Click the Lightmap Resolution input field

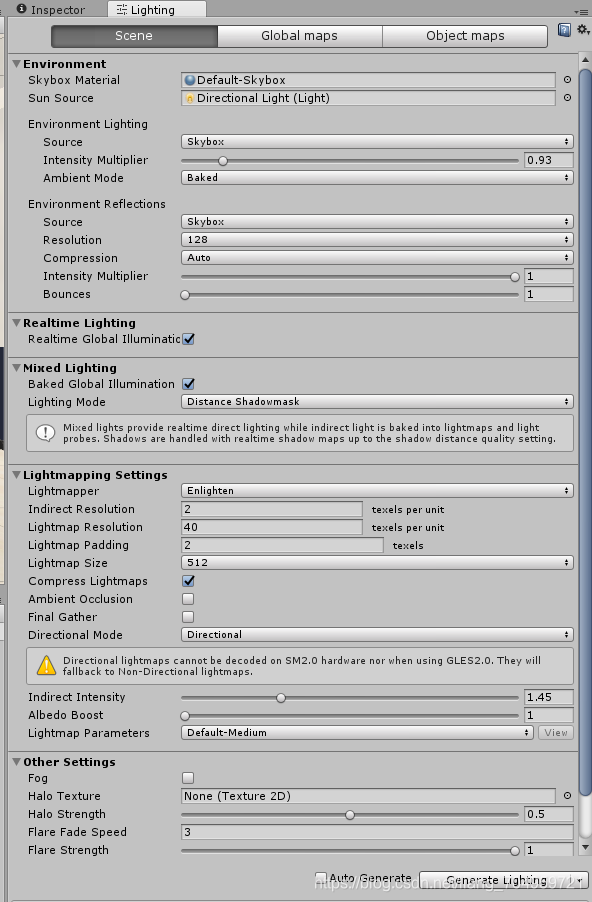pyautogui.click(x=272, y=527)
